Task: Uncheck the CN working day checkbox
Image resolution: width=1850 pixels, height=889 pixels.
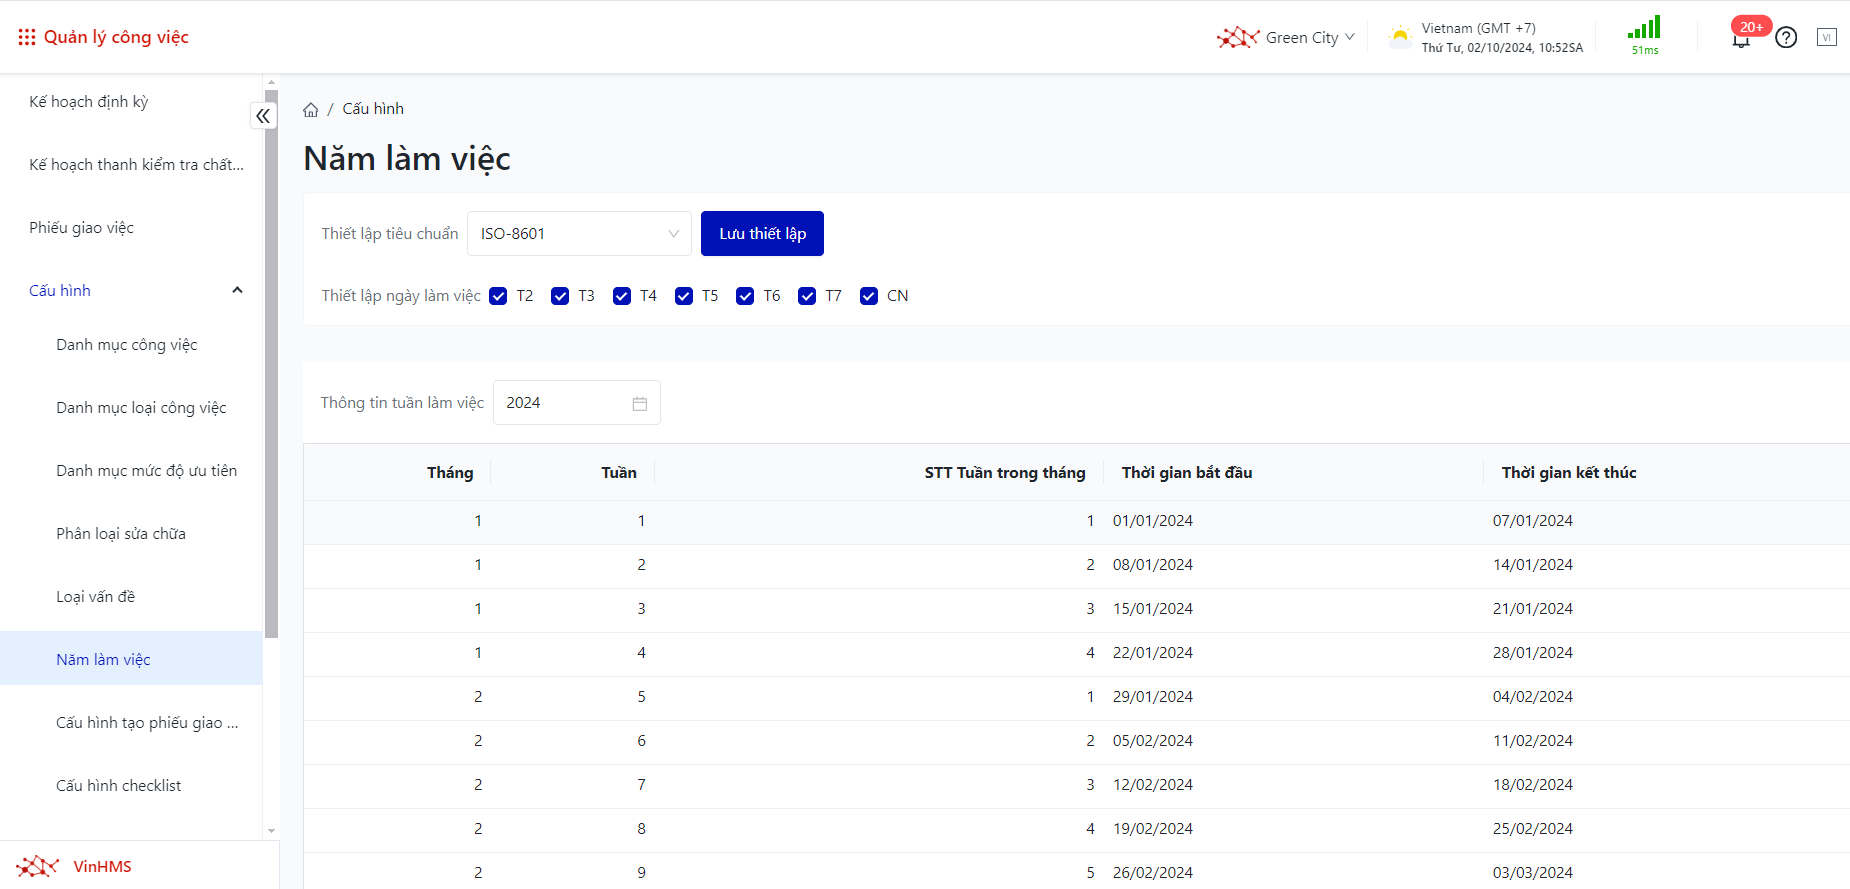Action: 869,296
